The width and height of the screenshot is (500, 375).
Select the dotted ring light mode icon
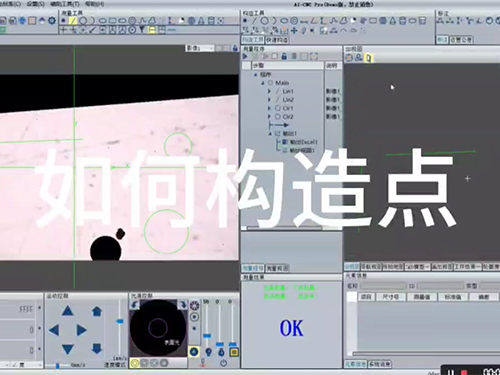[194, 305]
